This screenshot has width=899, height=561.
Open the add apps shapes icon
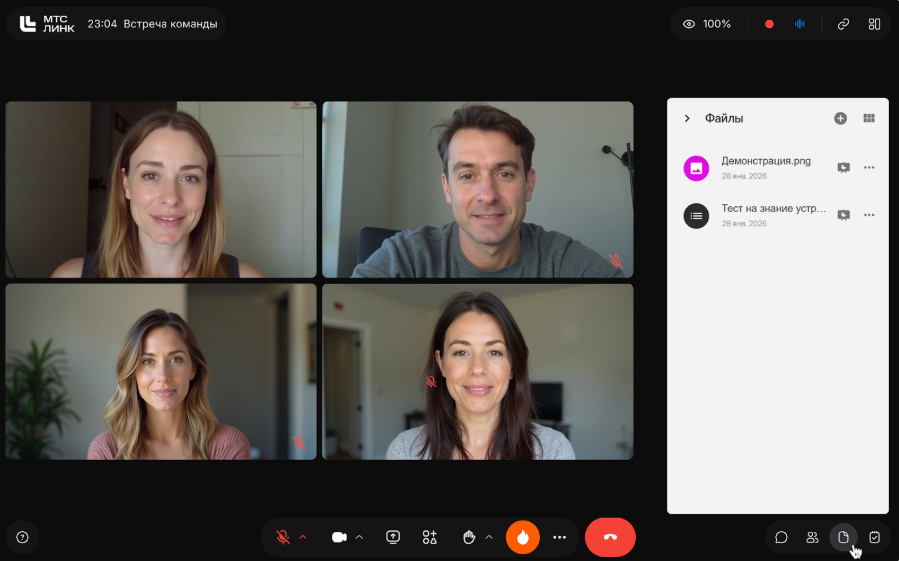tap(429, 537)
